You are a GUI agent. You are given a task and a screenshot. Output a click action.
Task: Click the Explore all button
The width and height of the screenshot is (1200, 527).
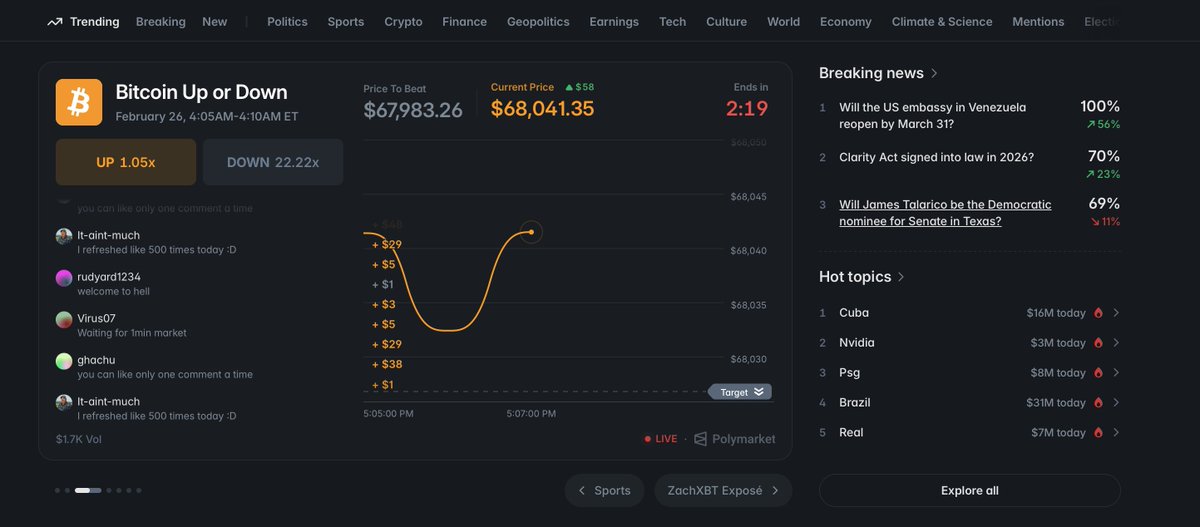click(970, 491)
